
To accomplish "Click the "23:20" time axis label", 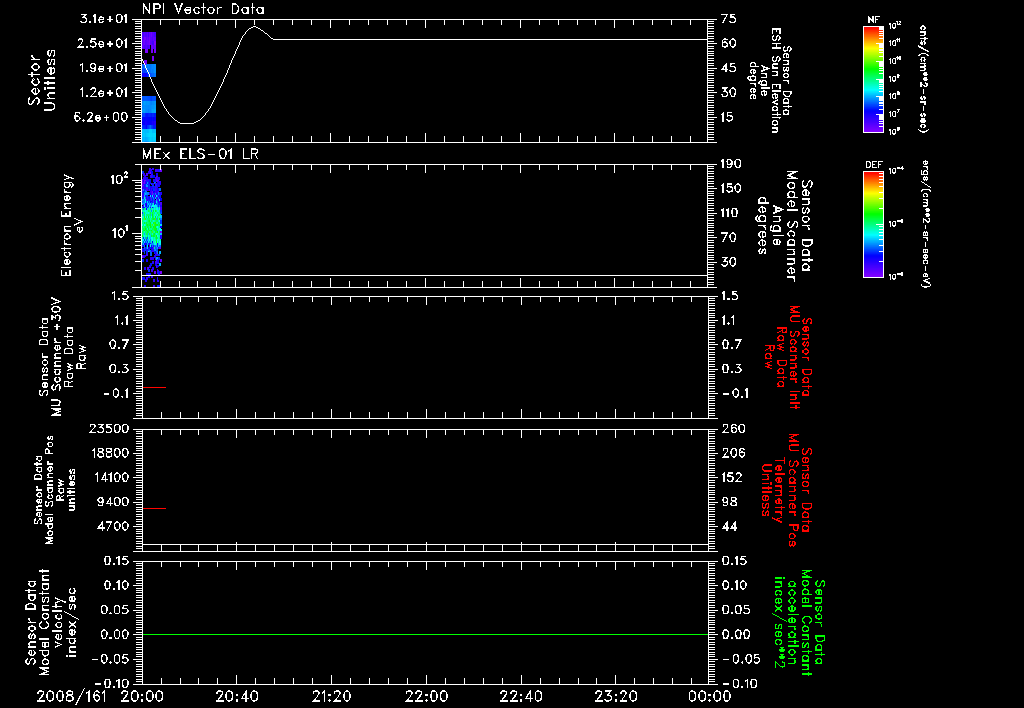I will click(x=615, y=696).
